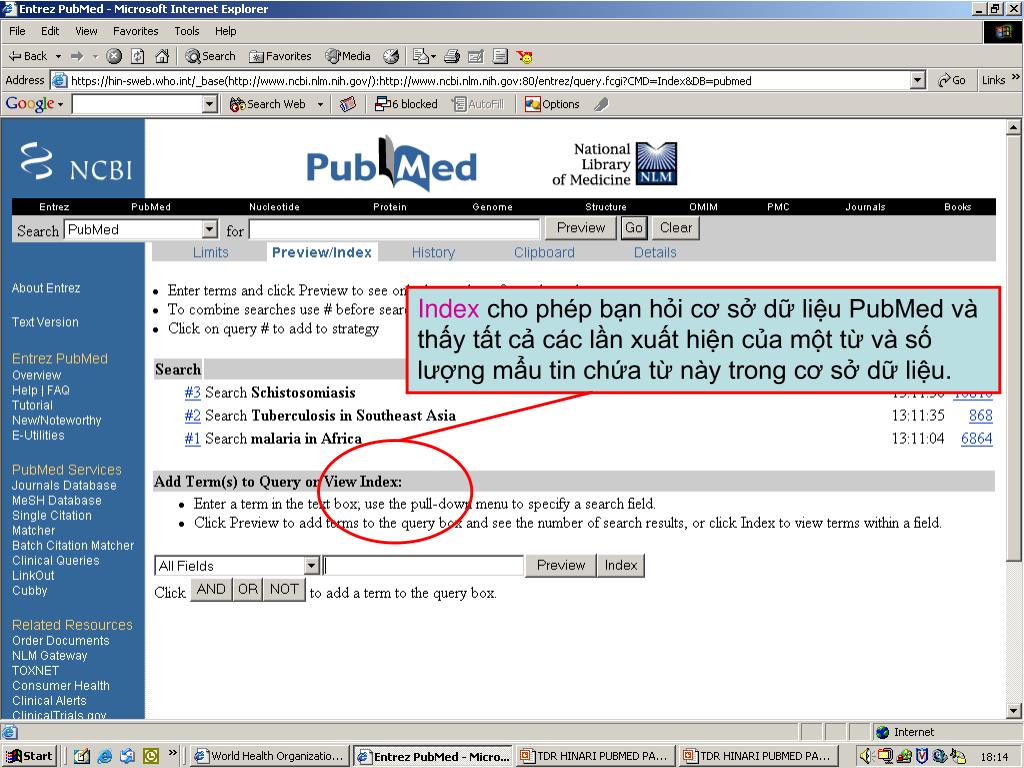Click the Google toolbar news icon
The image size is (1024, 768).
pyautogui.click(x=348, y=104)
